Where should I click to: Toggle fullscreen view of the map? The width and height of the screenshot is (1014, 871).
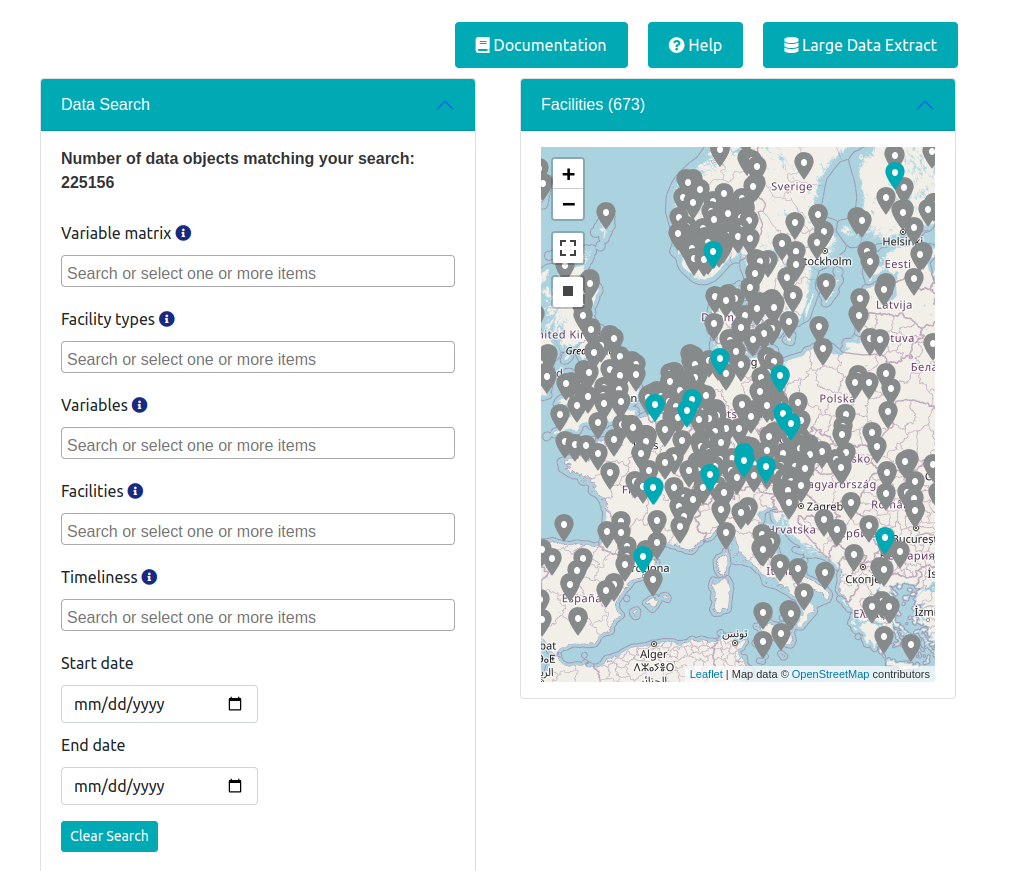[x=568, y=248]
